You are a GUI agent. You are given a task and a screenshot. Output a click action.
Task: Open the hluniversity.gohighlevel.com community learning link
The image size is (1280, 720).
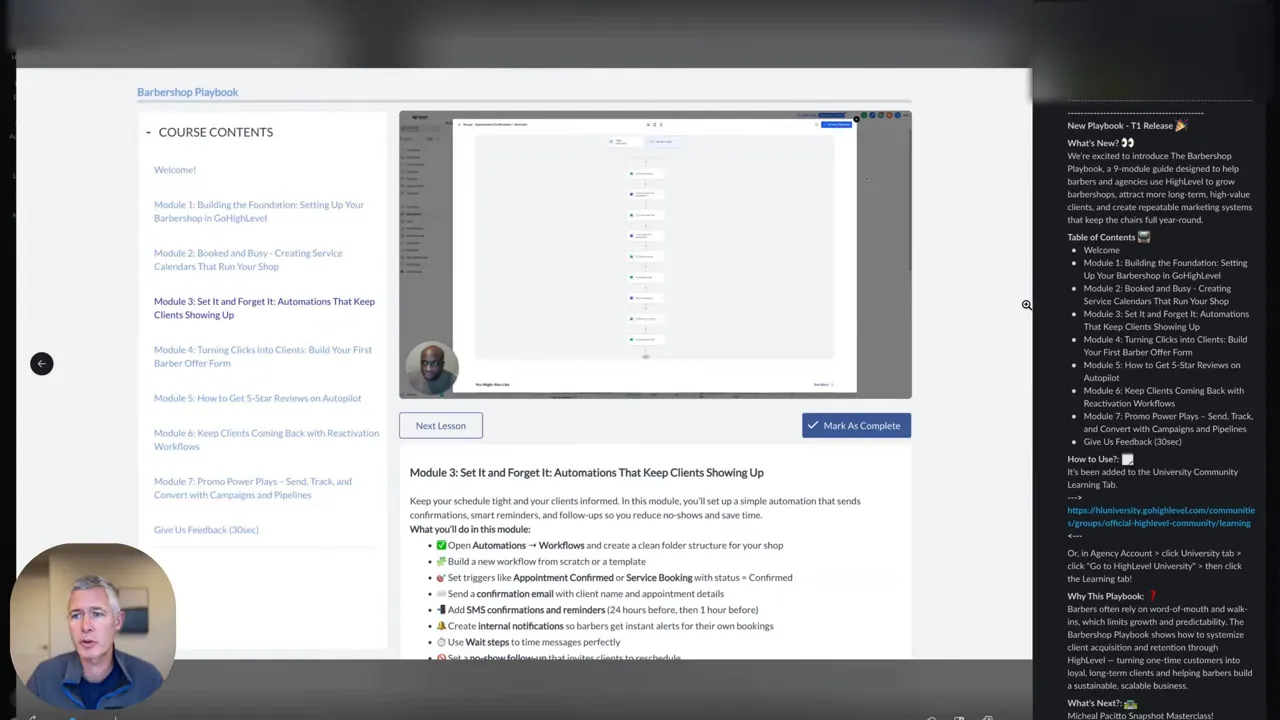pos(1160,516)
